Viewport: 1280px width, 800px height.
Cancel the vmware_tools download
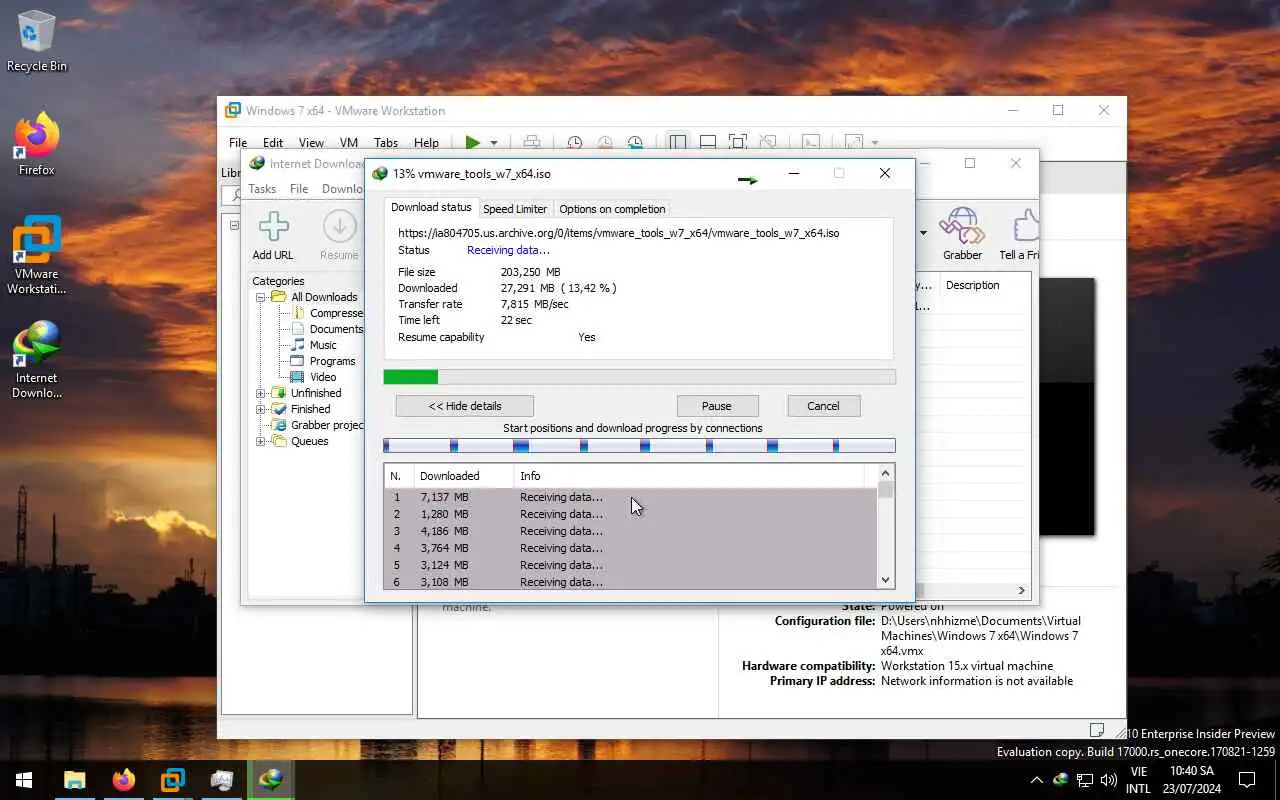(823, 406)
